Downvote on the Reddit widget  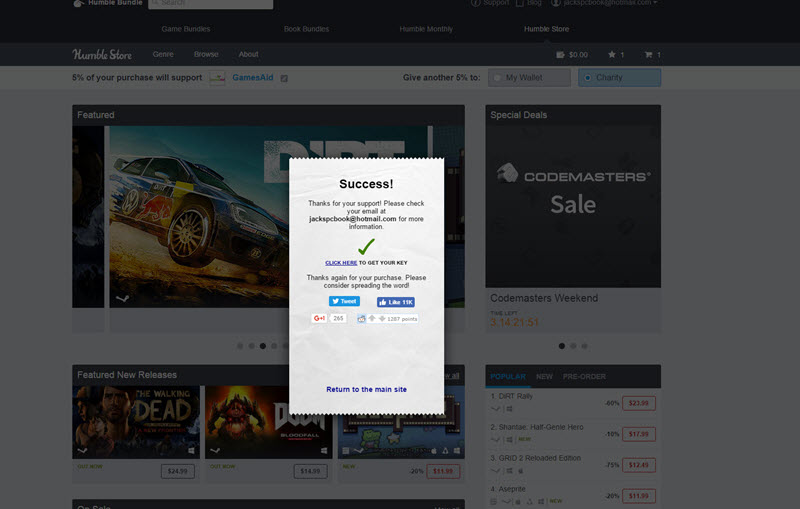coord(382,318)
